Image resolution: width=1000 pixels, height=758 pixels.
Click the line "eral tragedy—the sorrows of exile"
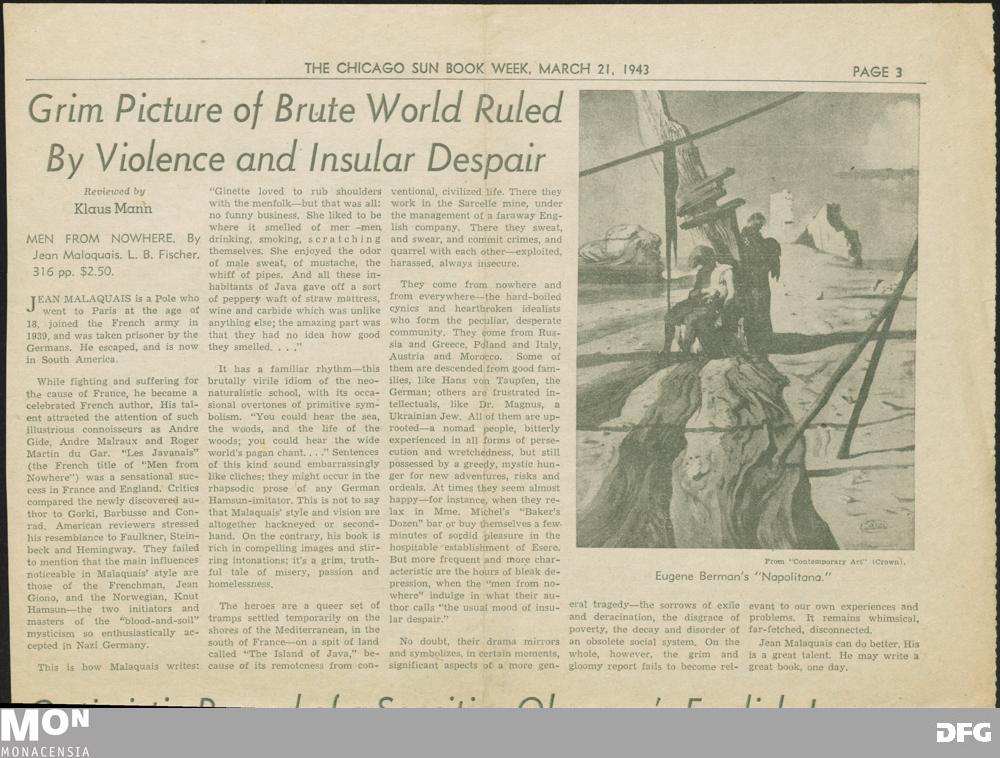(x=654, y=604)
